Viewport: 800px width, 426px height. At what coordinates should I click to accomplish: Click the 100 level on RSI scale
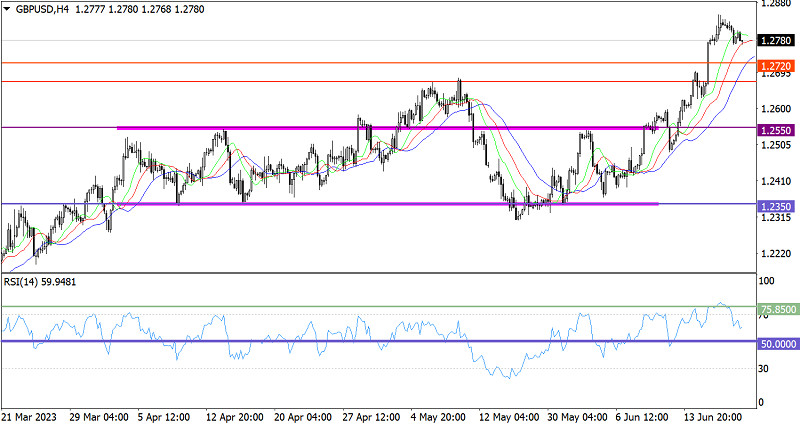click(767, 283)
